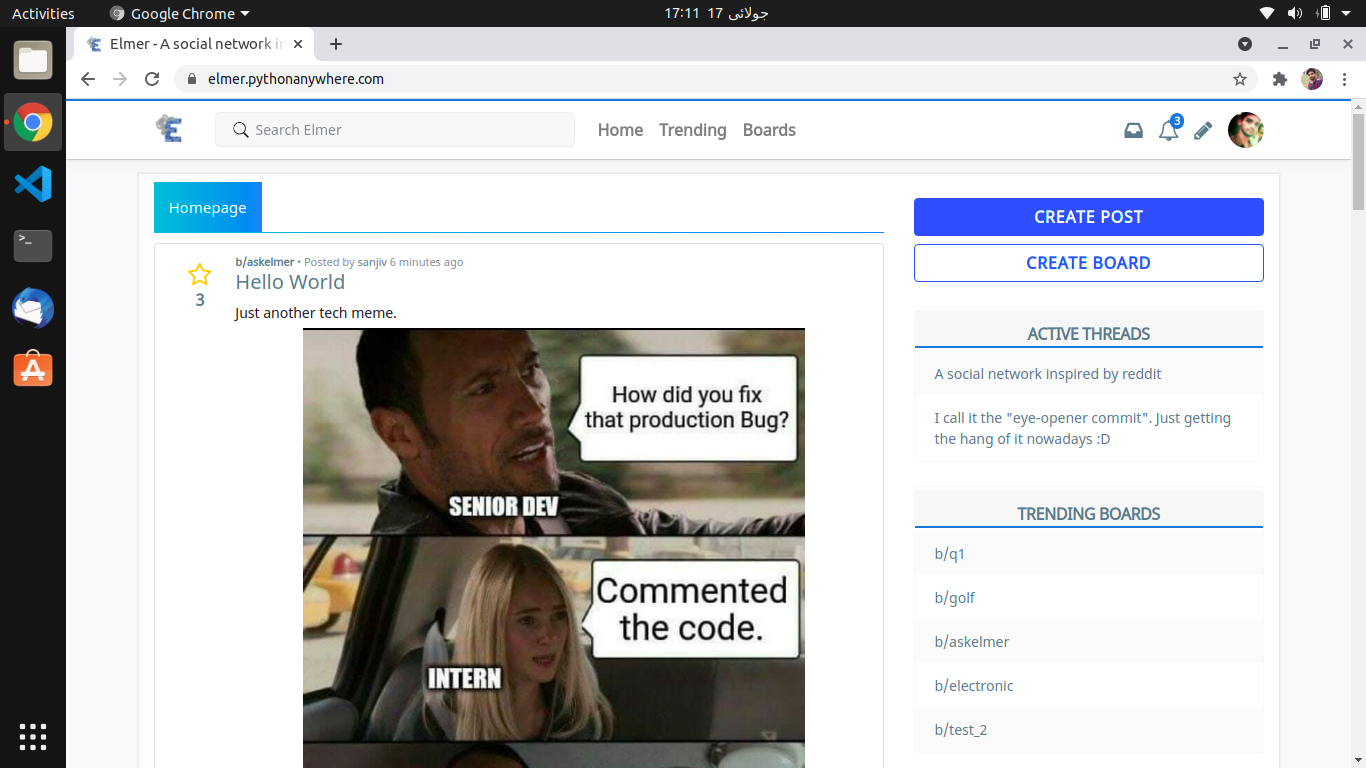Focus the Search Elmer field

tap(395, 130)
